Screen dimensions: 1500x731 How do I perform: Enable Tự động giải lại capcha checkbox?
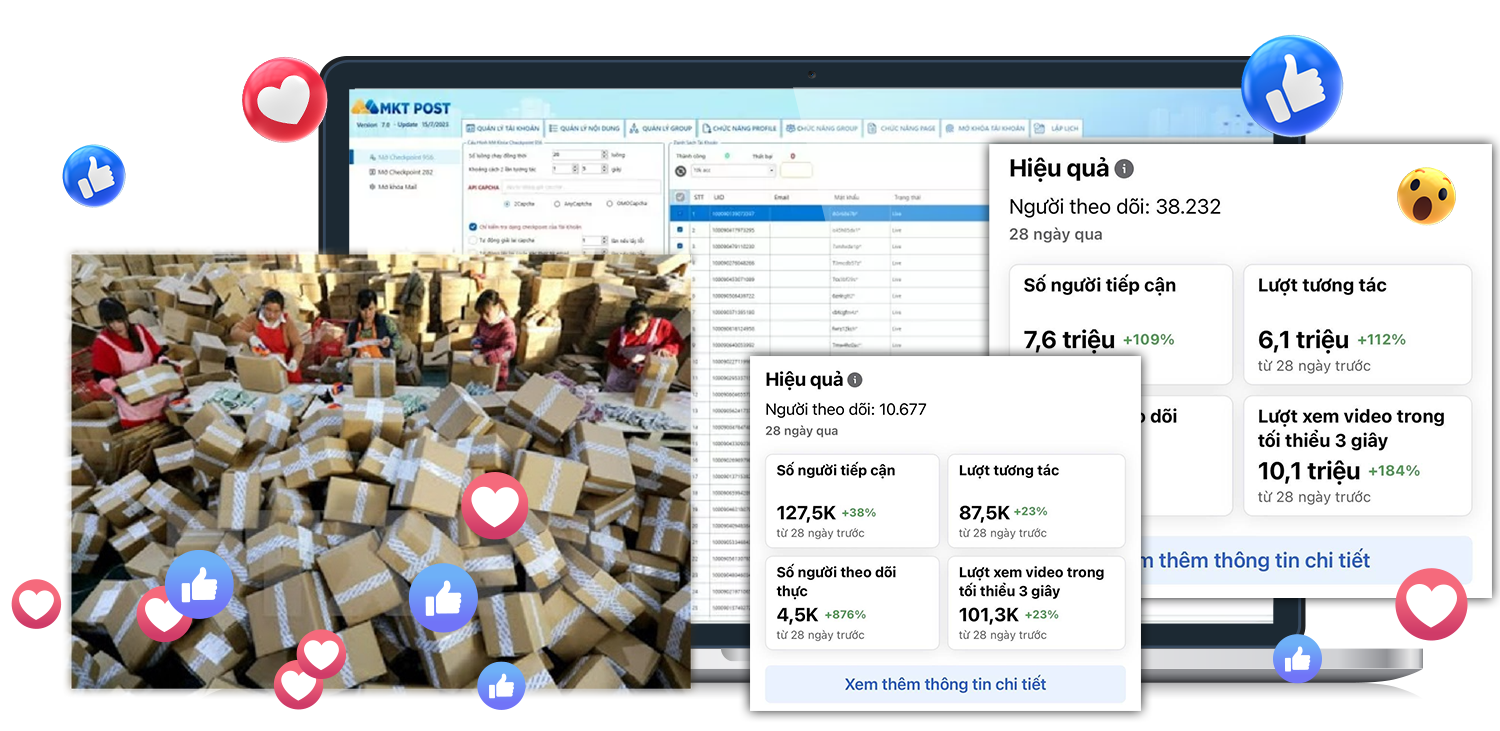(x=473, y=240)
